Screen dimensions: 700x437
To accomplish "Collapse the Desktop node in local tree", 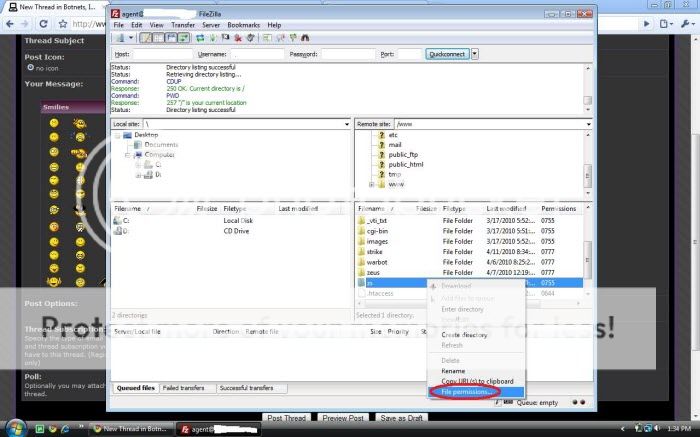I will [118, 134].
